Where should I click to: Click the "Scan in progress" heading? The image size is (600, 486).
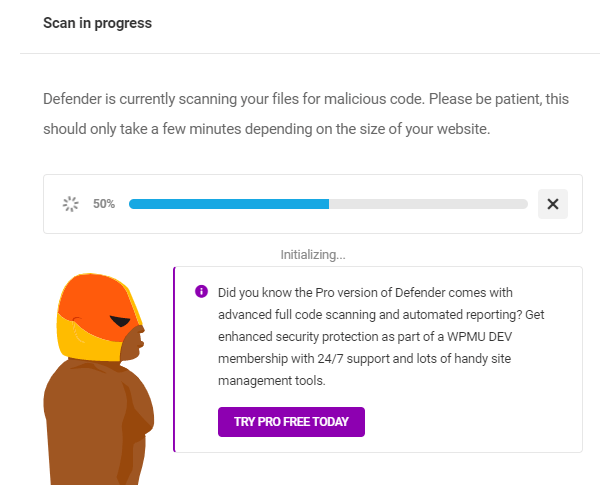tap(97, 23)
